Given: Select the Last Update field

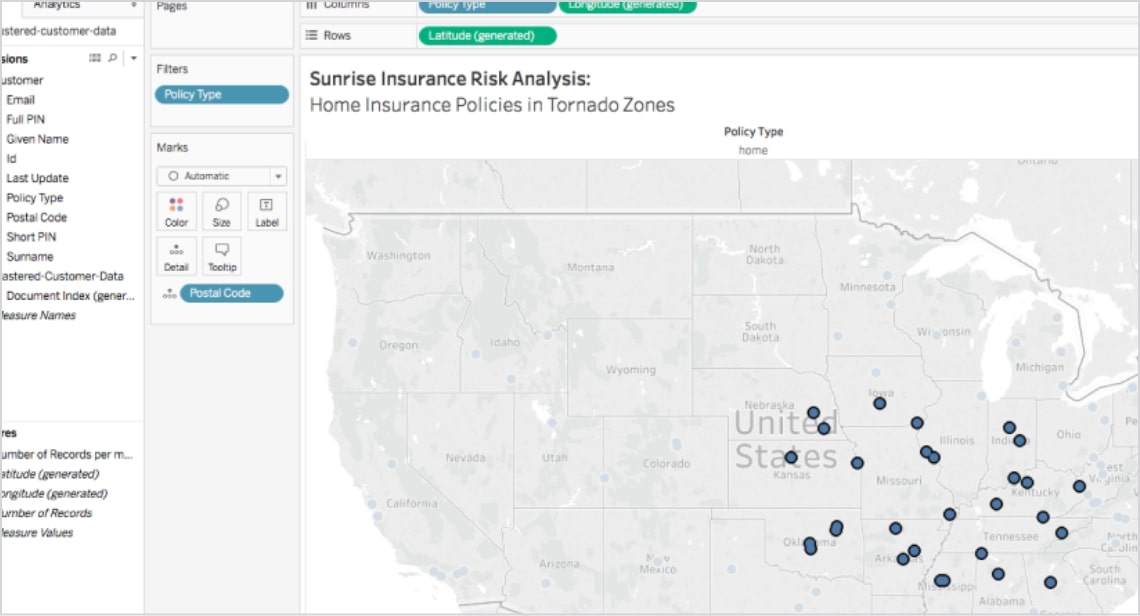Looking at the screenshot, I should (x=37, y=178).
